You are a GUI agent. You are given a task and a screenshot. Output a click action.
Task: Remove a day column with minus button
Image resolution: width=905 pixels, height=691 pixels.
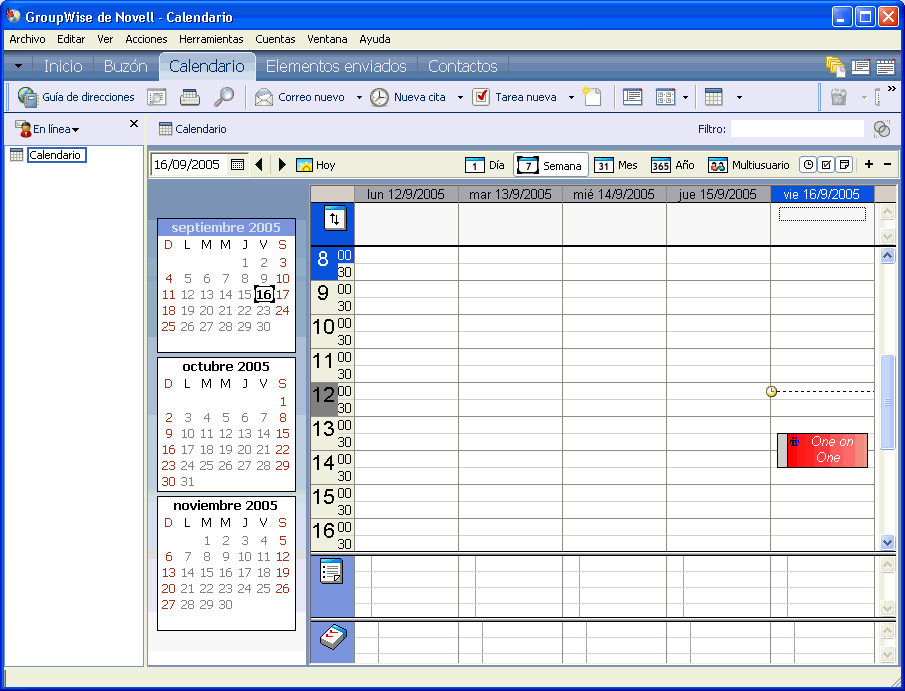888,165
